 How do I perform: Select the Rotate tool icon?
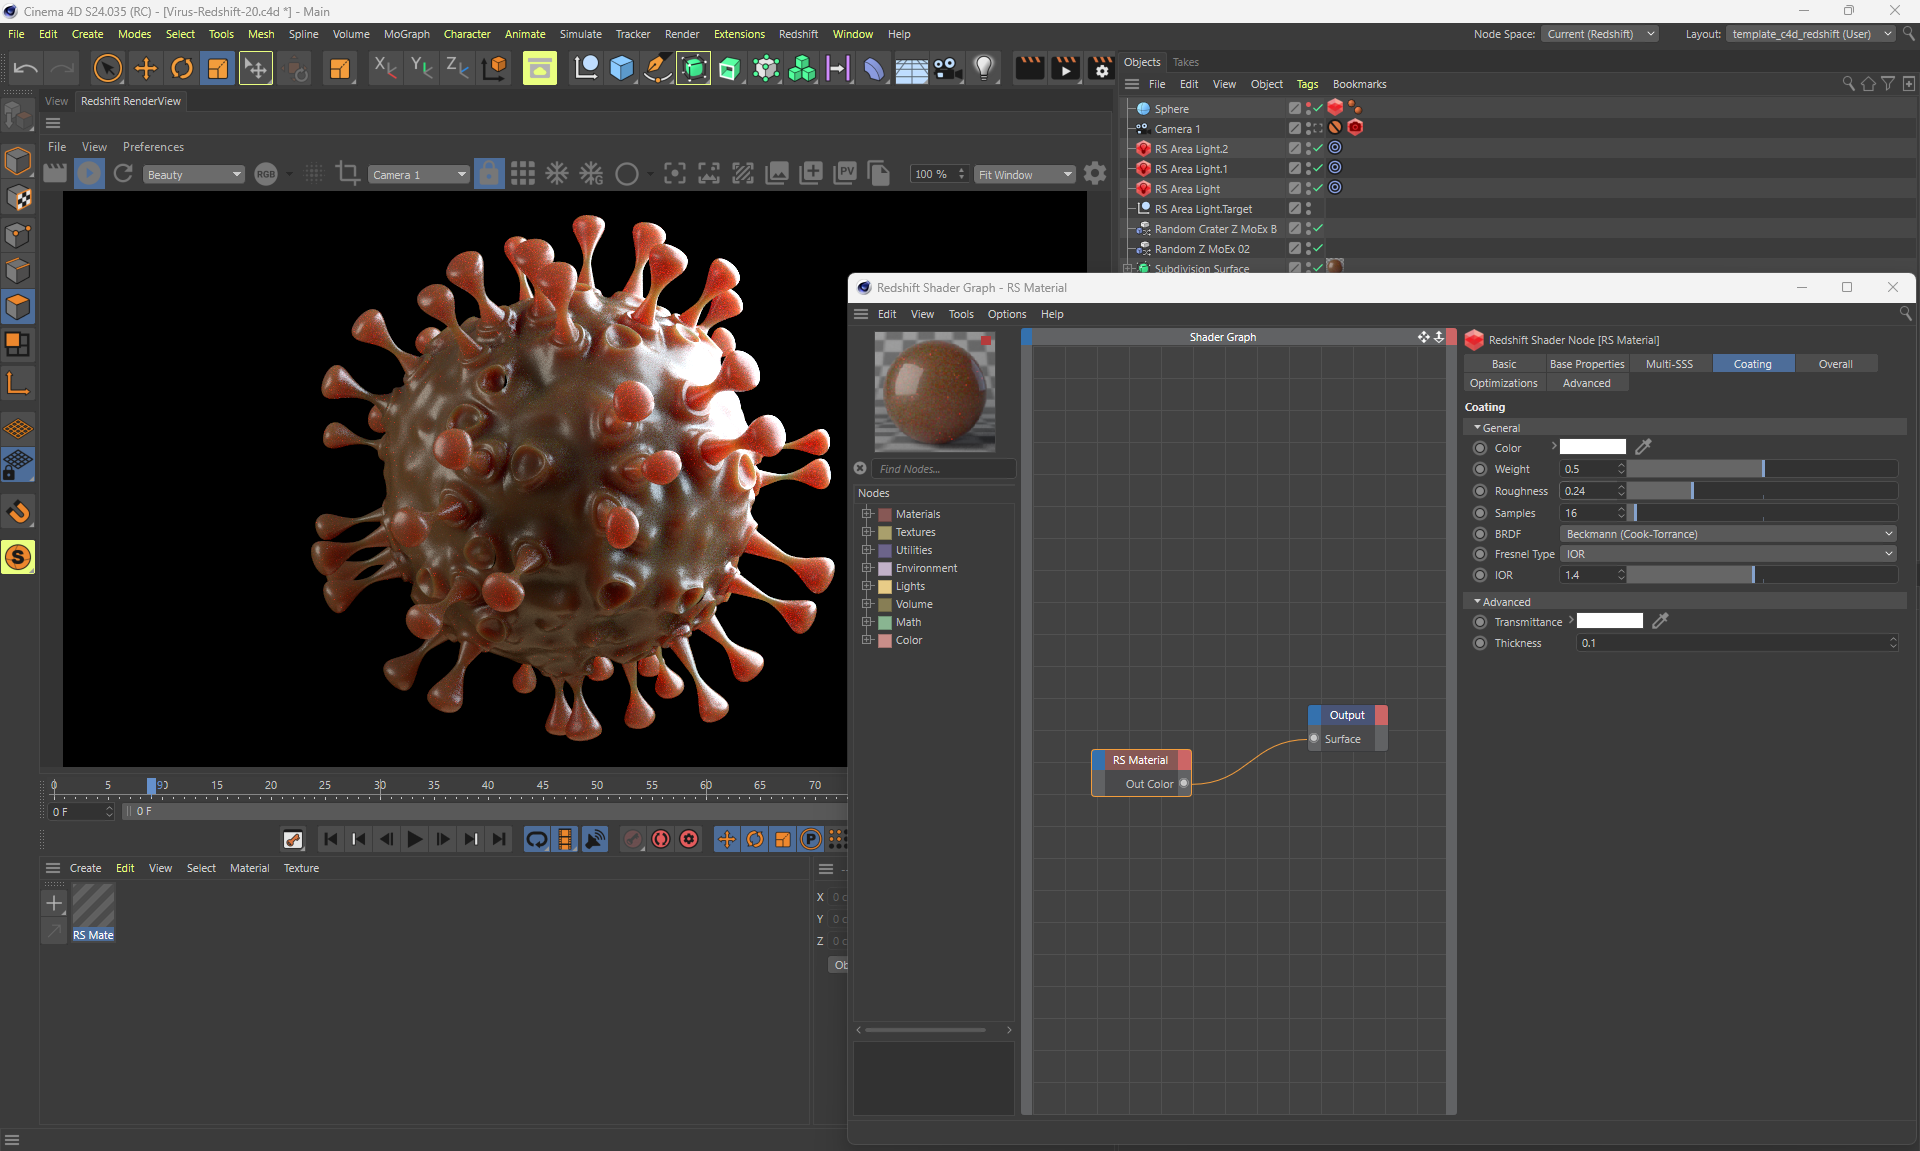[182, 69]
